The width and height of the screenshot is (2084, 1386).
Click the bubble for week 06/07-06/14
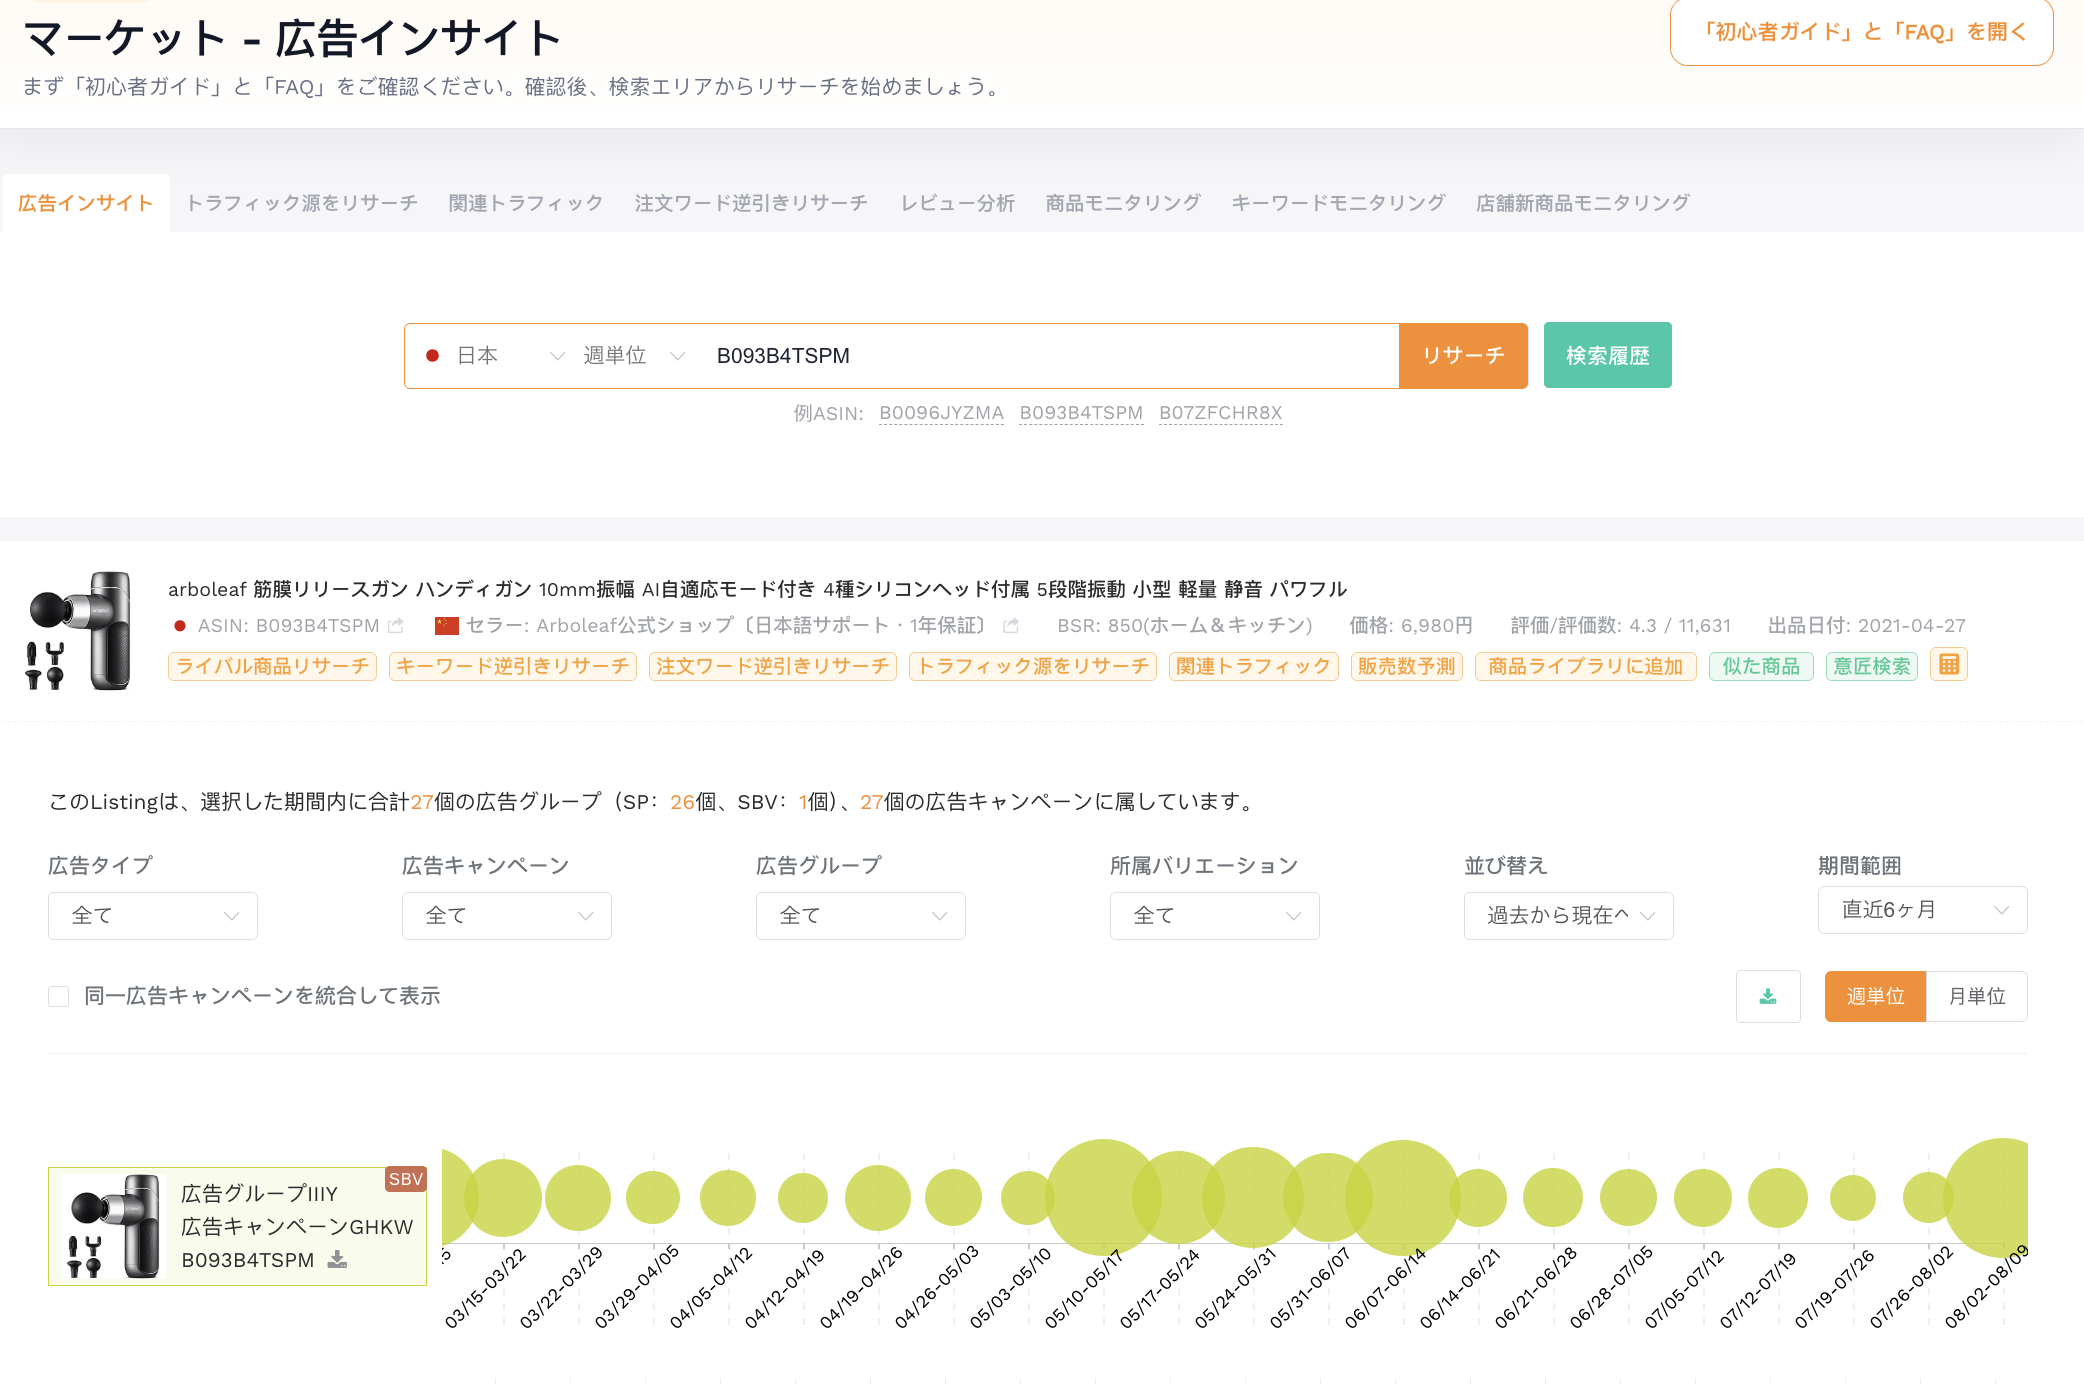pos(1403,1197)
